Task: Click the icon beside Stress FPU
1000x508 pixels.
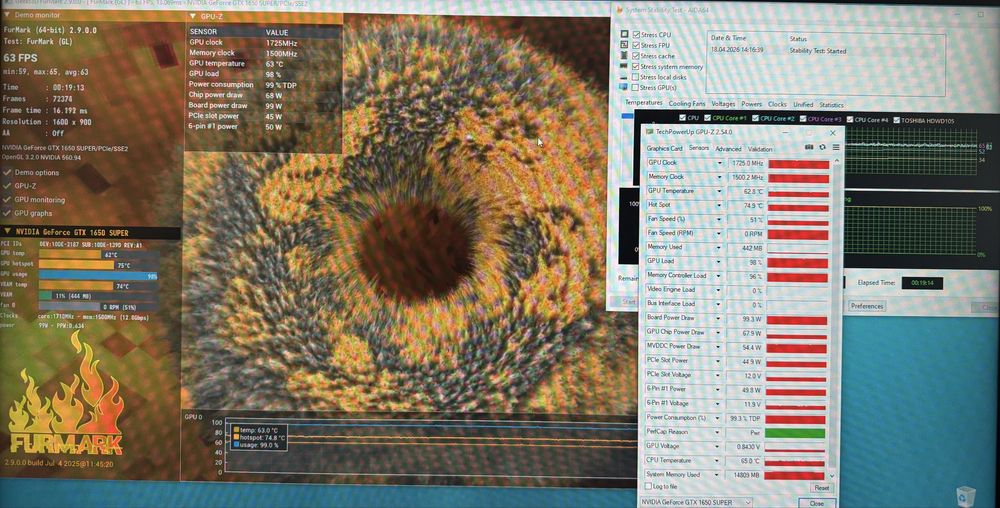Action: pyautogui.click(x=625, y=45)
